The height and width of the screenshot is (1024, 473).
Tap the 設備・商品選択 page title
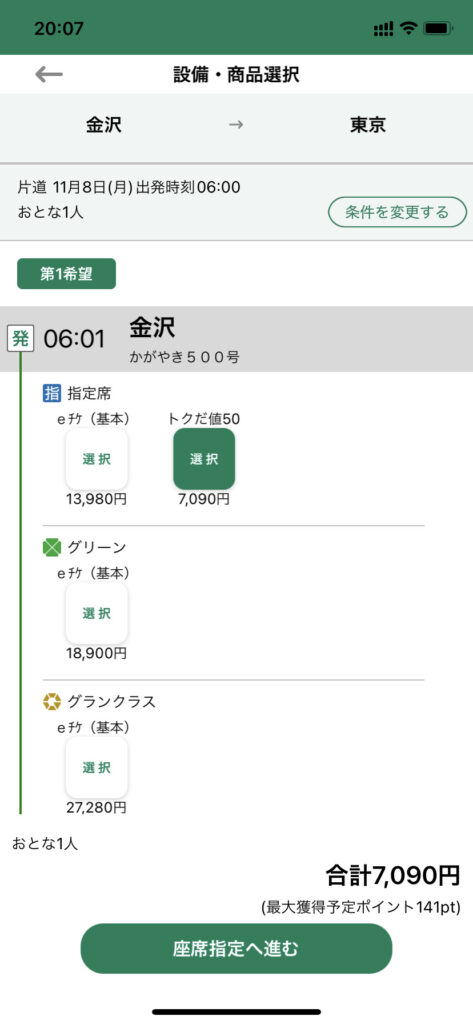tap(236, 74)
